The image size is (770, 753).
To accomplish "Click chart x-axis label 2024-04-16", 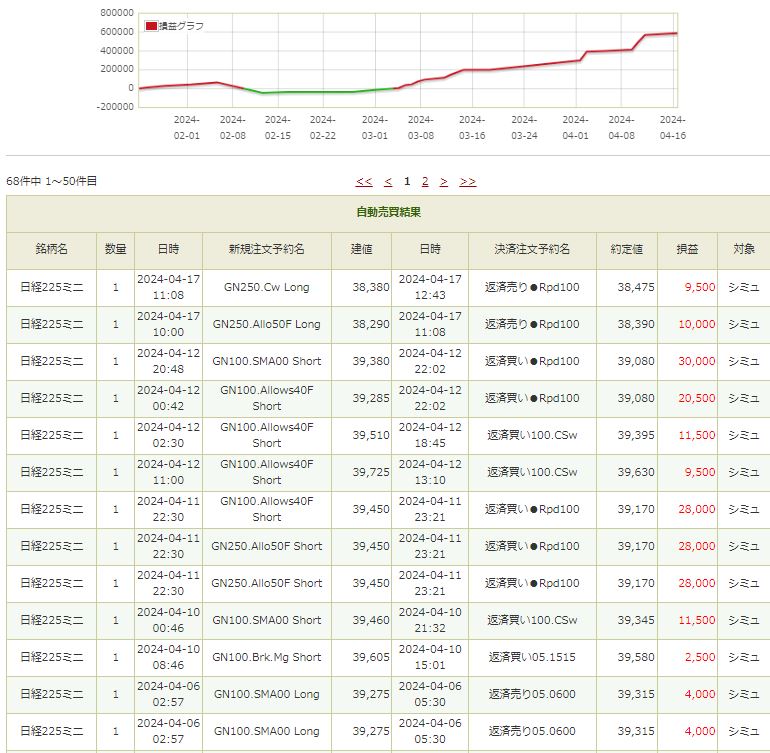I will click(x=673, y=128).
